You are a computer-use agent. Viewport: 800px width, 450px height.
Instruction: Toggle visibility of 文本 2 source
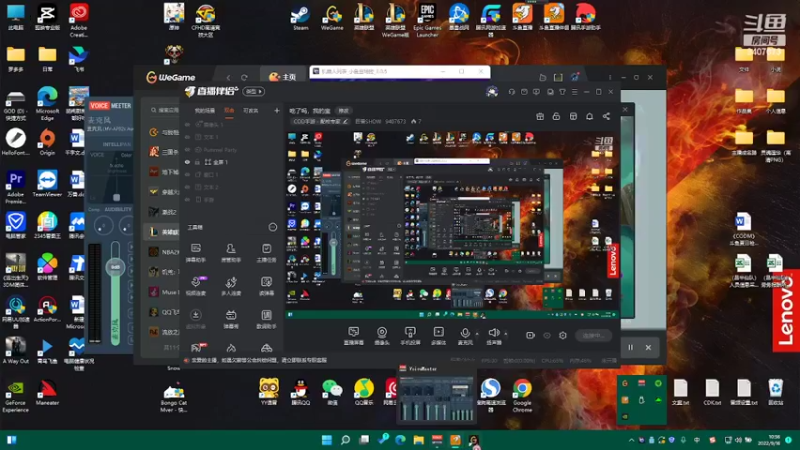(x=187, y=187)
